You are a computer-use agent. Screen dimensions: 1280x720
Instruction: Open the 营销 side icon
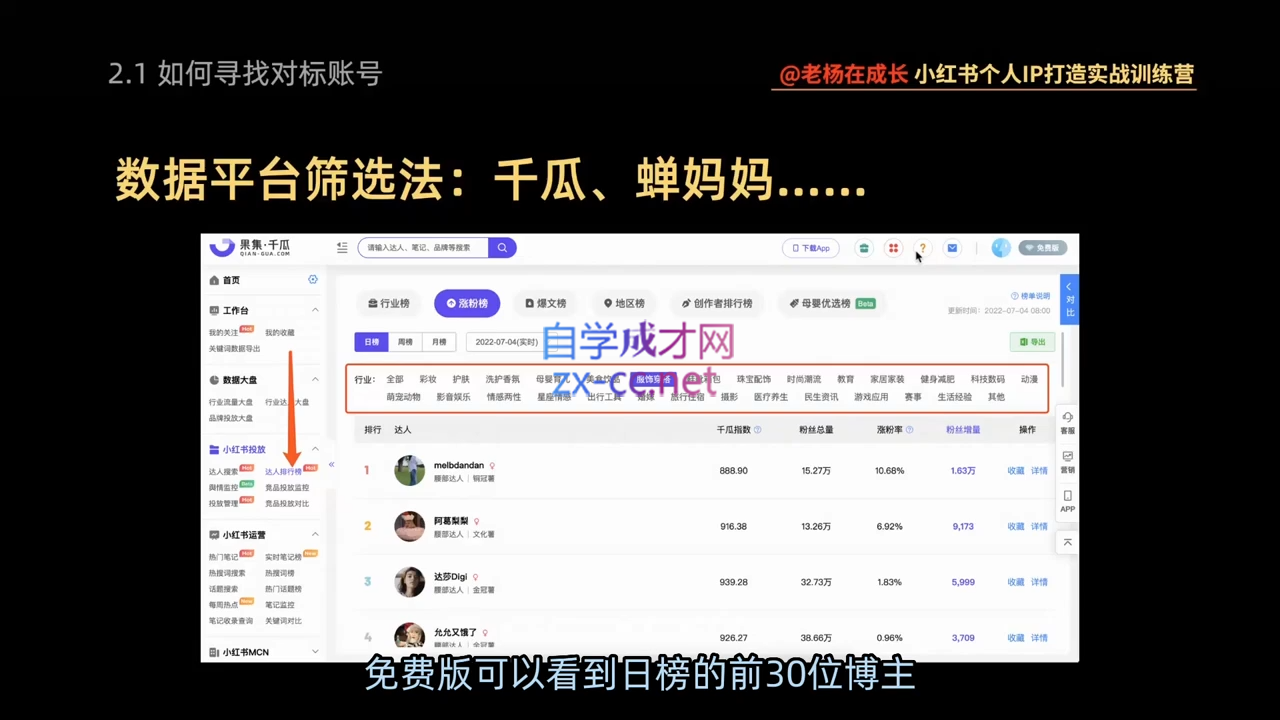pos(1067,462)
